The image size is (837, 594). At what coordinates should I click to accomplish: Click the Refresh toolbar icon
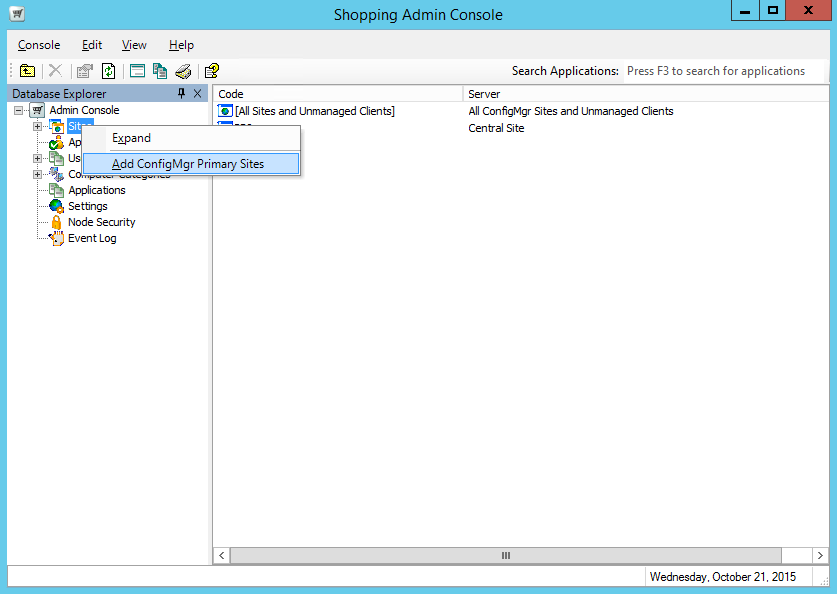108,71
